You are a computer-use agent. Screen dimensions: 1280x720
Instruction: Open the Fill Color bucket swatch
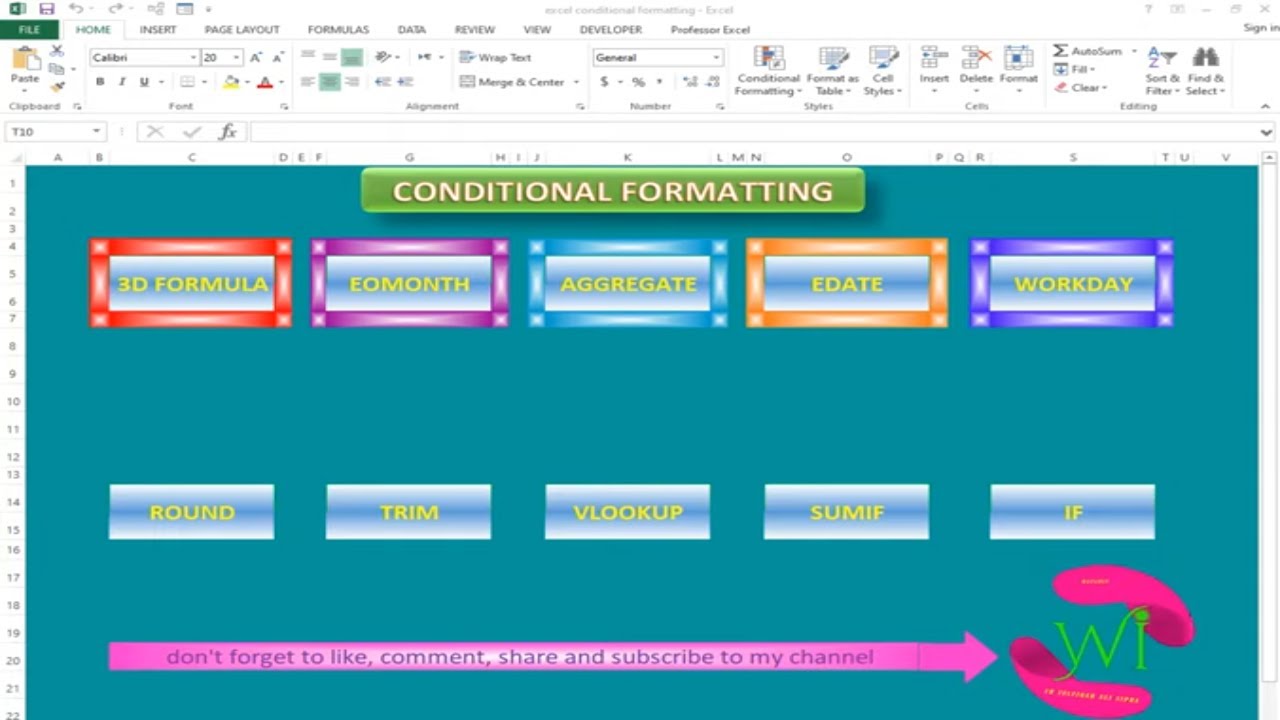231,82
